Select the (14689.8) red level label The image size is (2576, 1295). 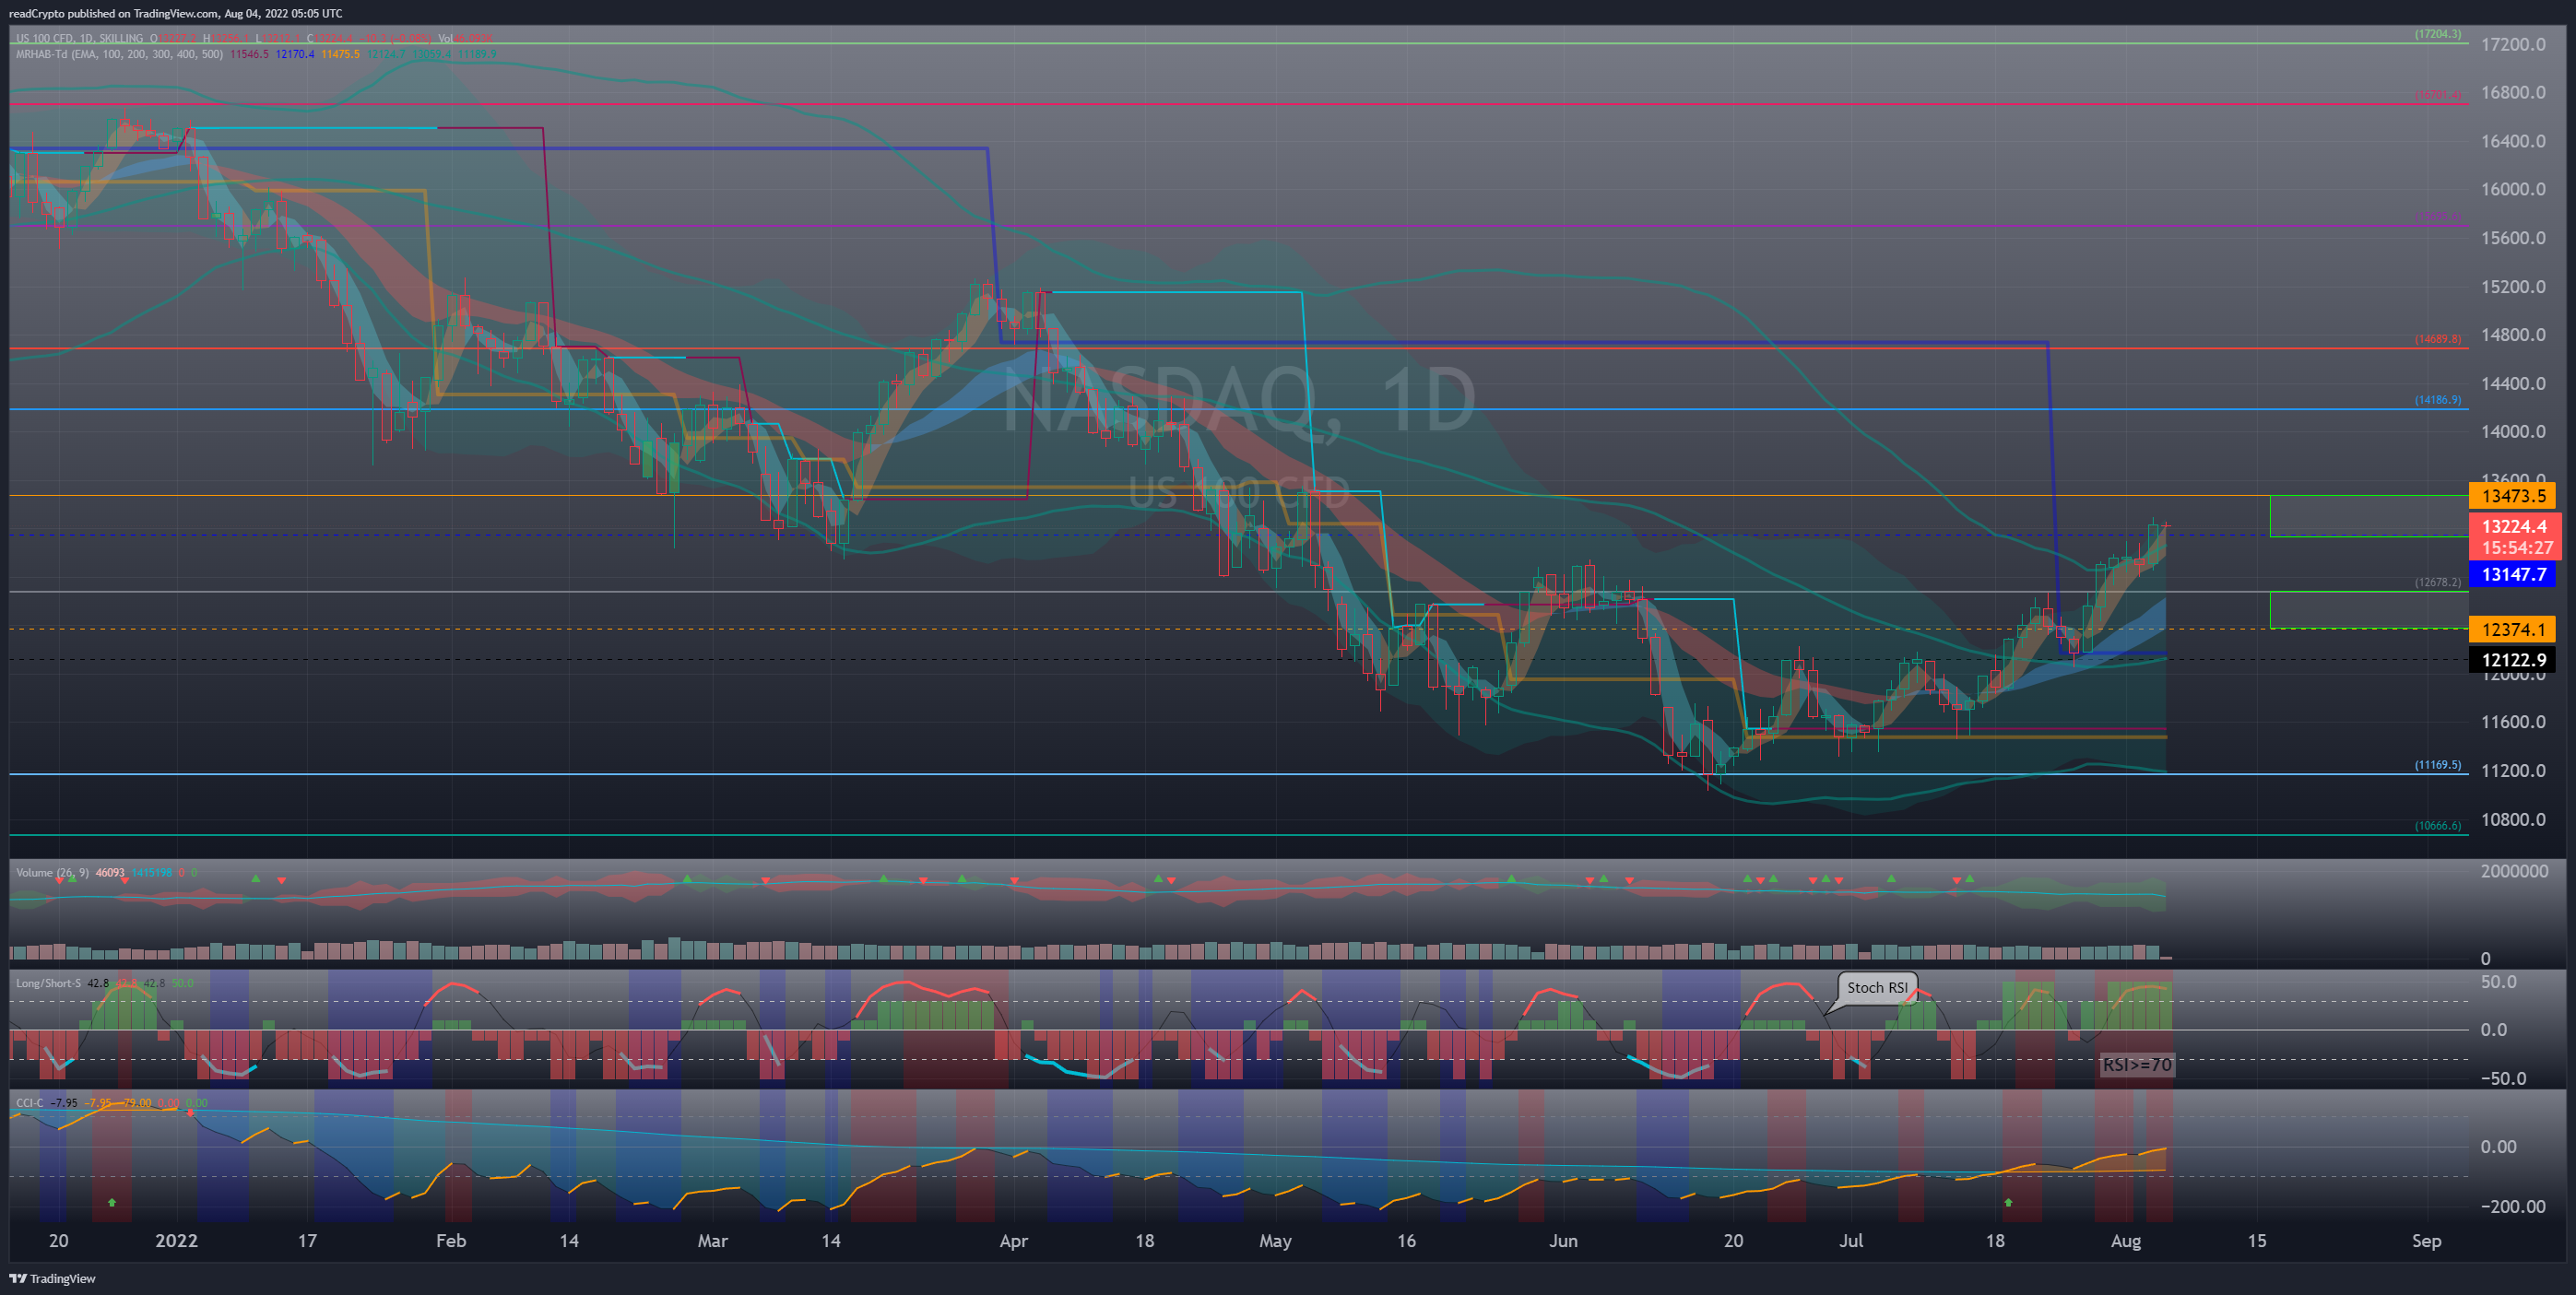(2438, 339)
